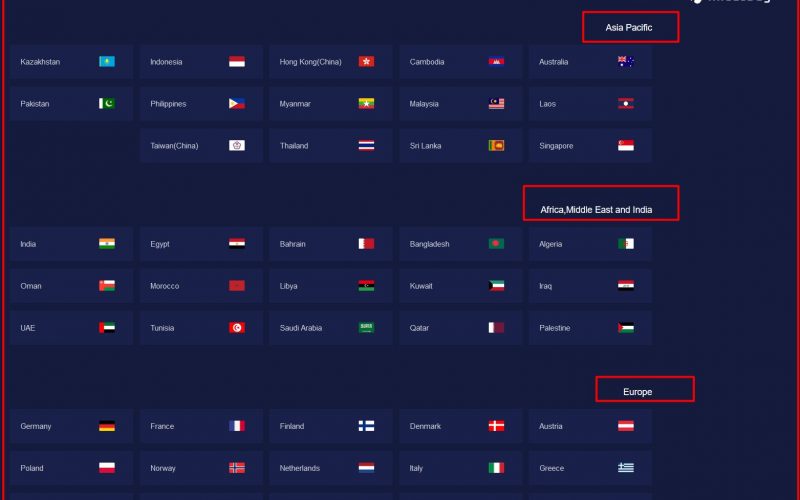Select the Africa, Middle East and India heading
The width and height of the screenshot is (800, 500).
pos(596,210)
